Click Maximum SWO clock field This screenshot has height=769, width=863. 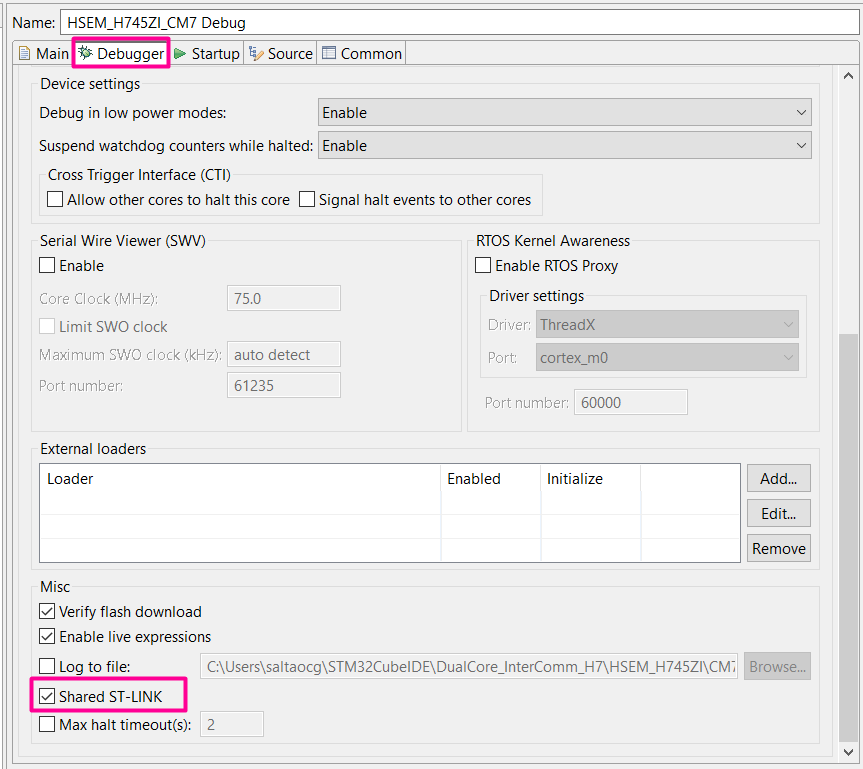pos(283,354)
